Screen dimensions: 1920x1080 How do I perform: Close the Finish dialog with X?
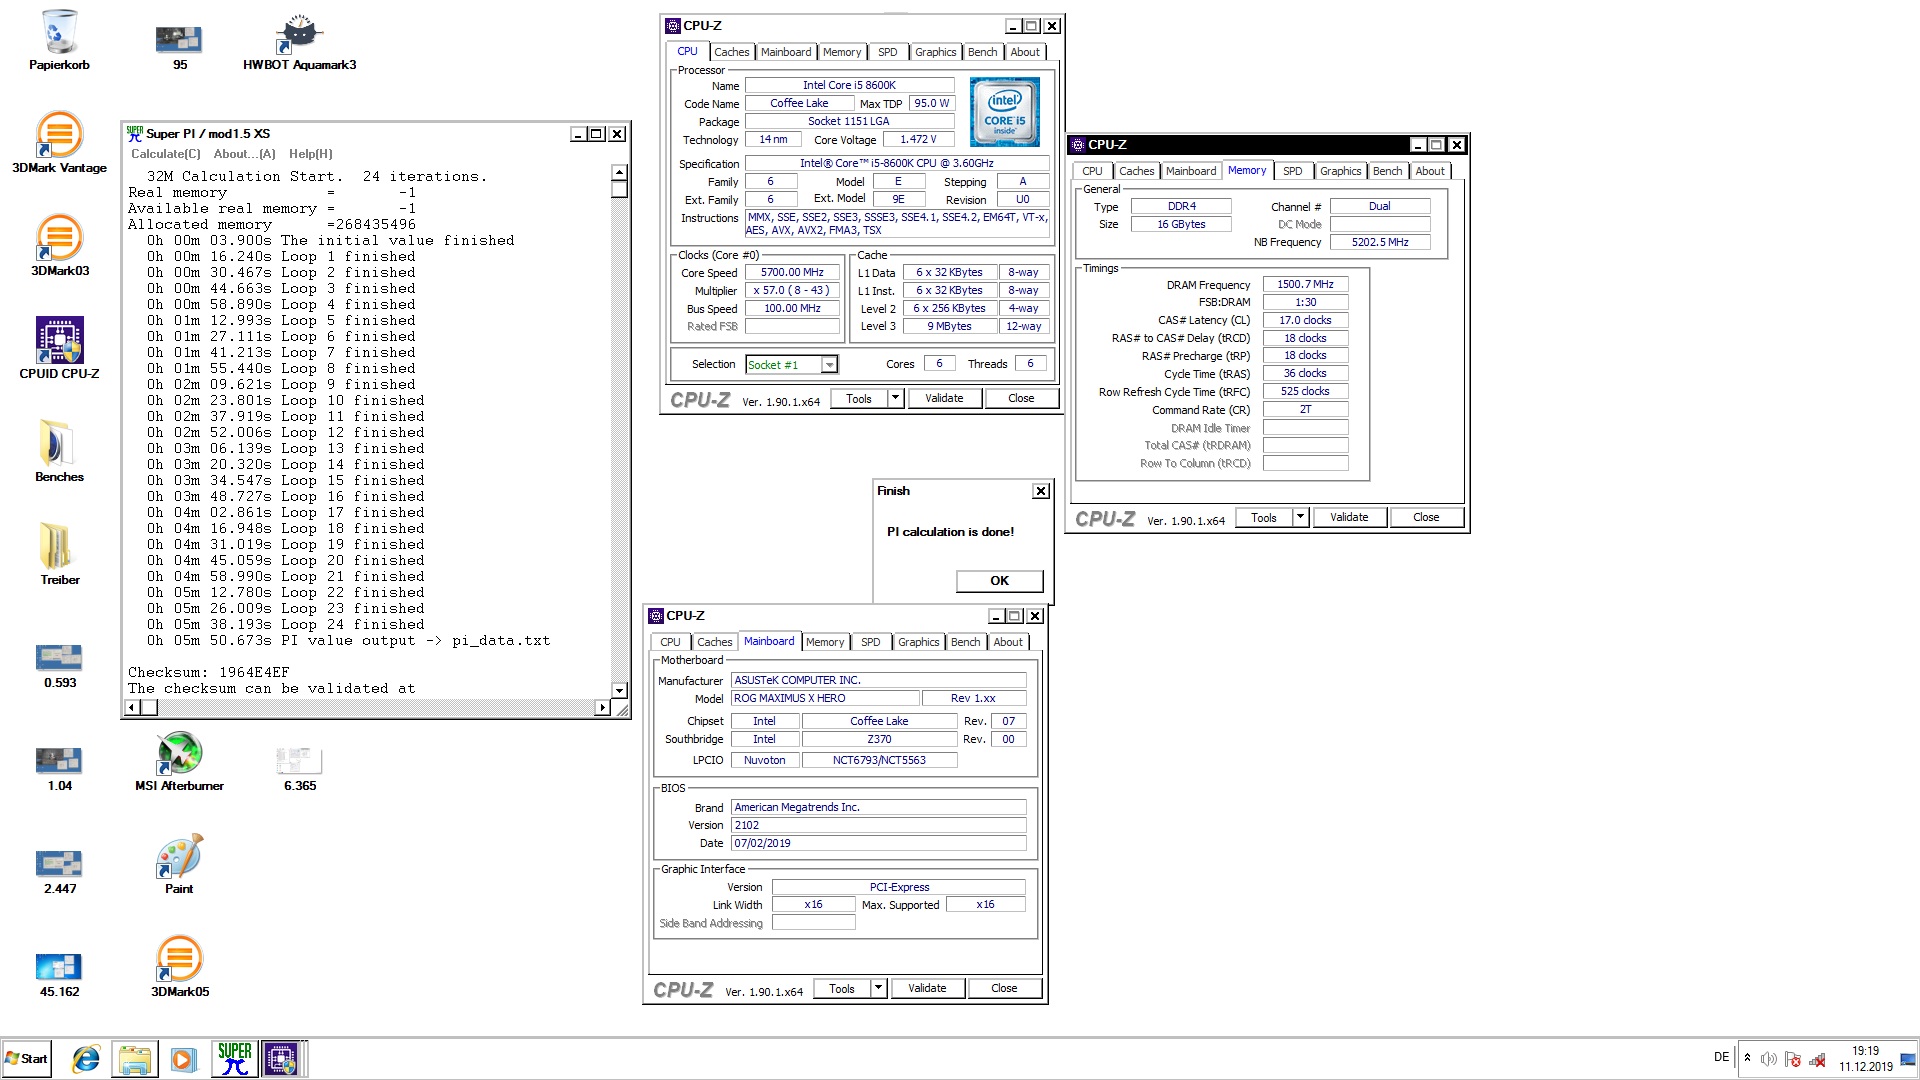pos(1041,491)
